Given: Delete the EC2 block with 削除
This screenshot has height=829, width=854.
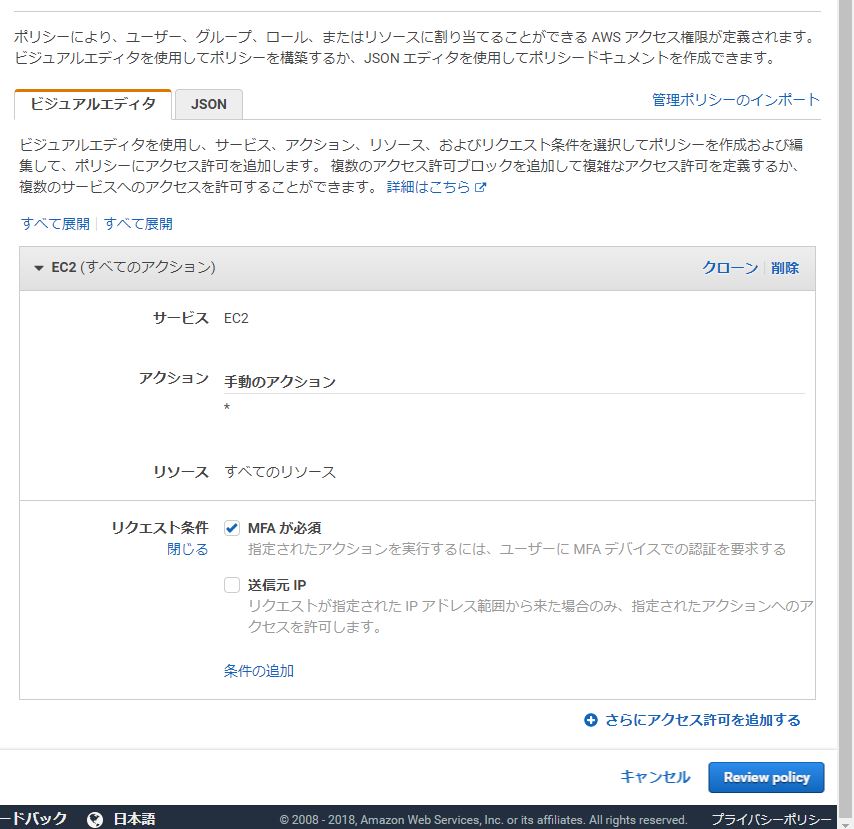Looking at the screenshot, I should (785, 267).
